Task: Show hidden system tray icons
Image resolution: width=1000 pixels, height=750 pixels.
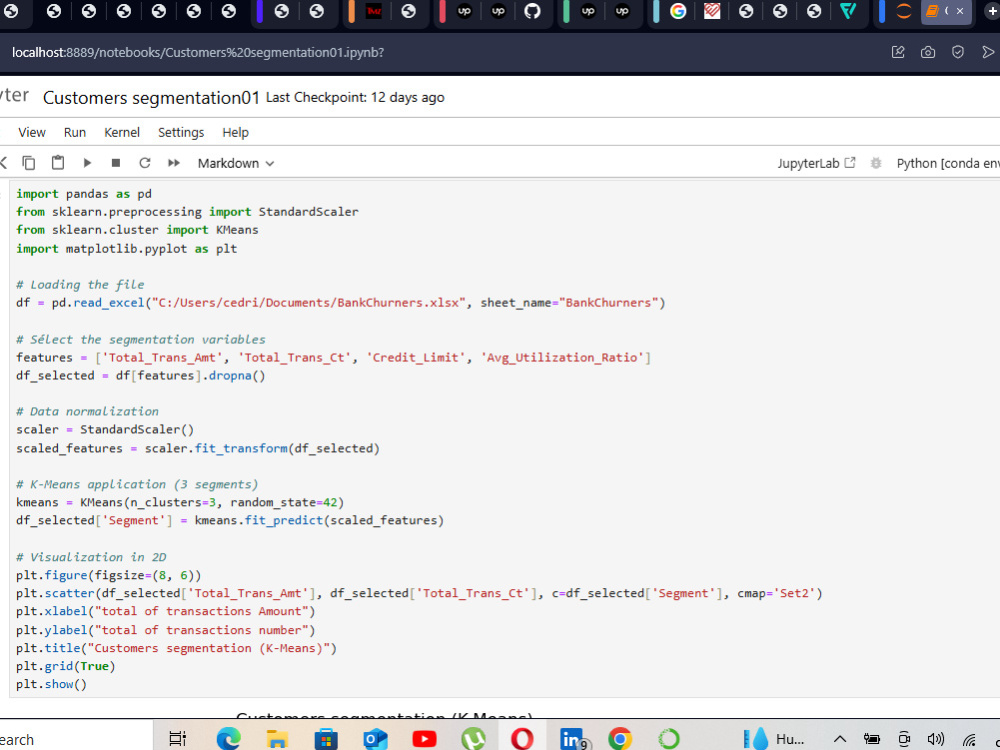Action: click(840, 739)
